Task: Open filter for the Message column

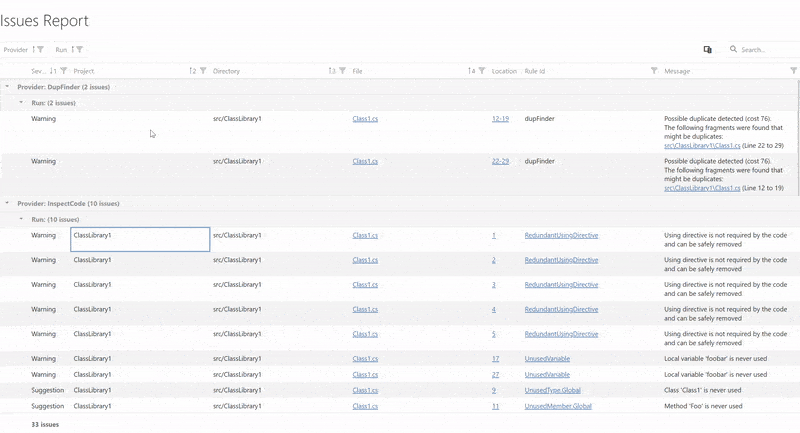Action: point(793,71)
